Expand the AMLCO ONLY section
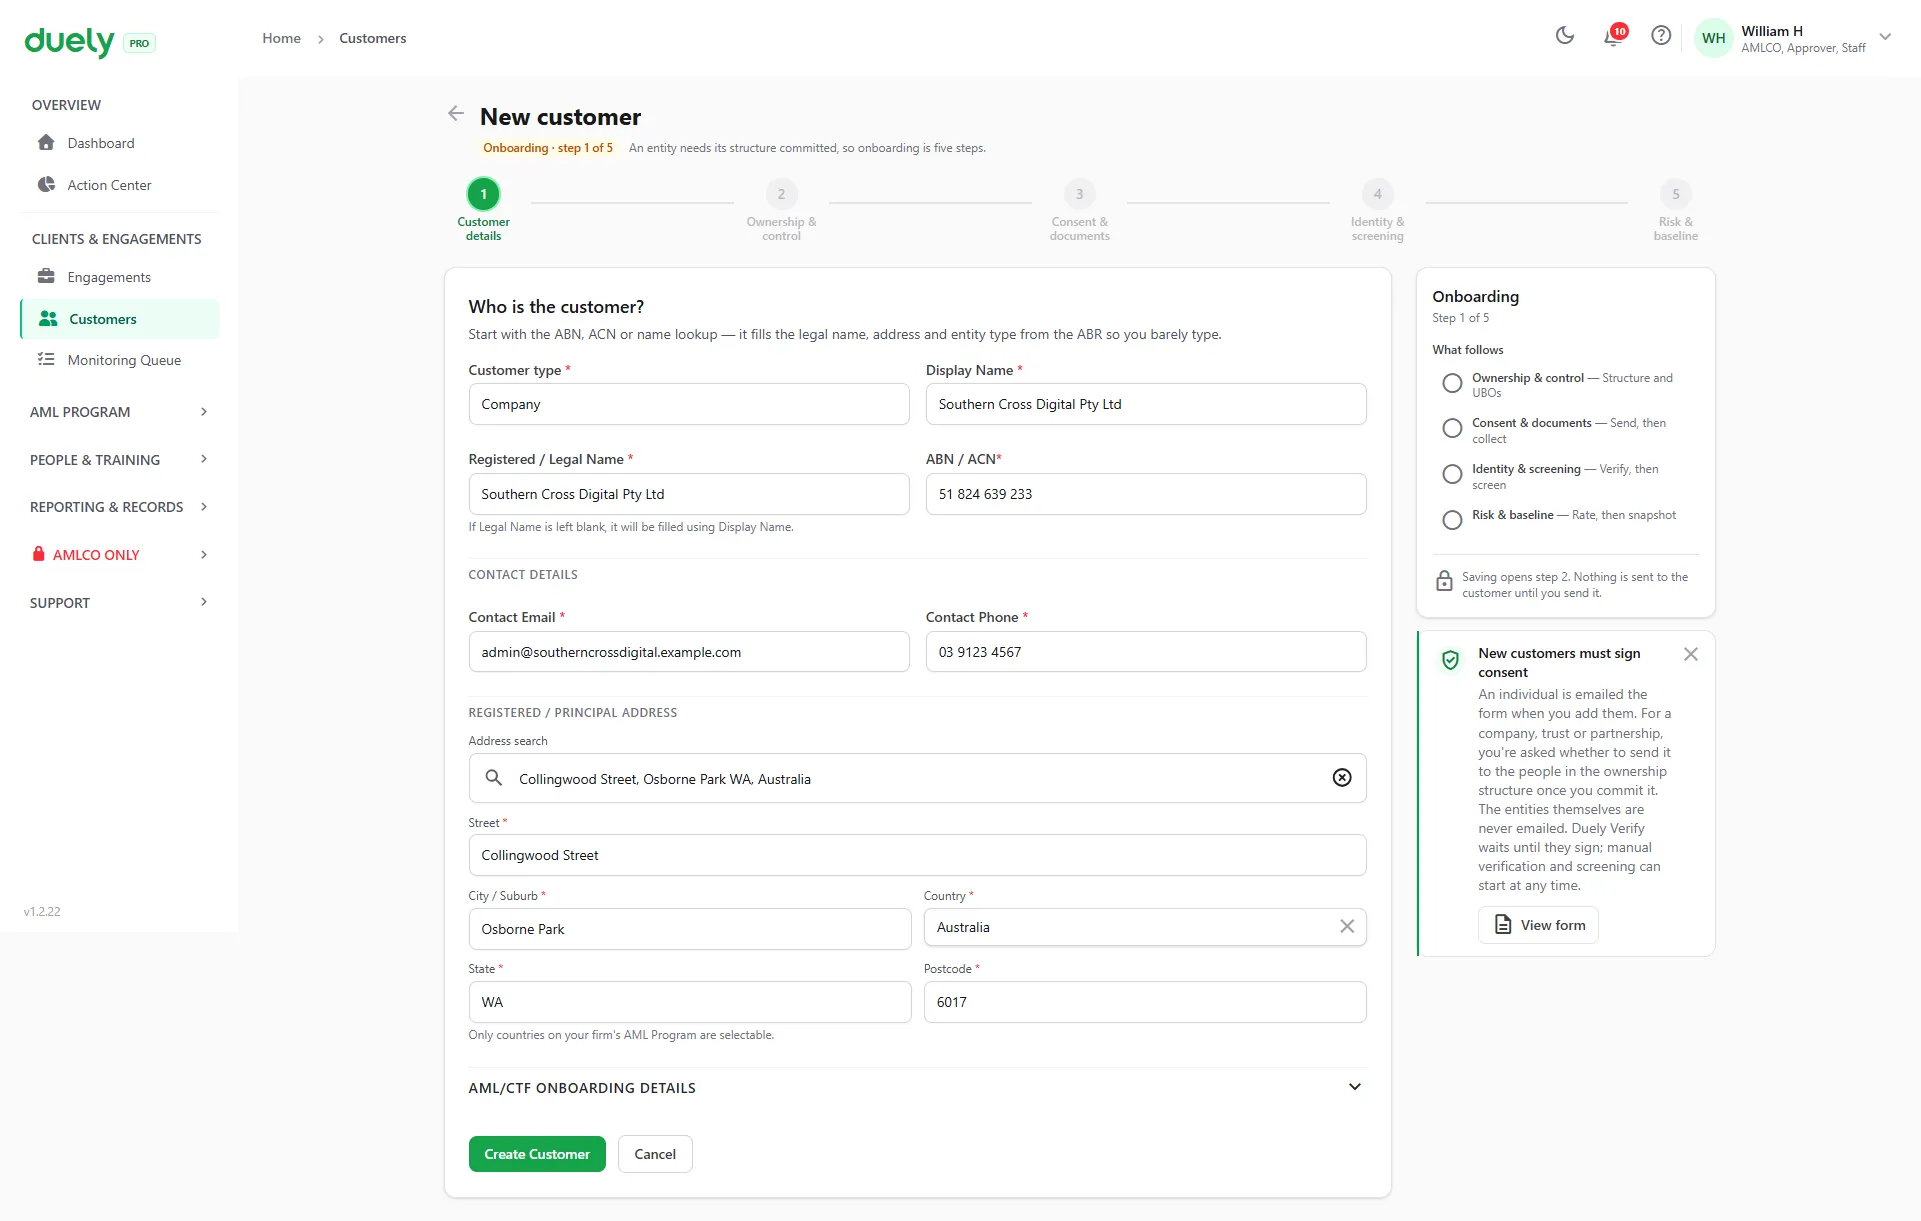The width and height of the screenshot is (1921, 1221). 120,555
